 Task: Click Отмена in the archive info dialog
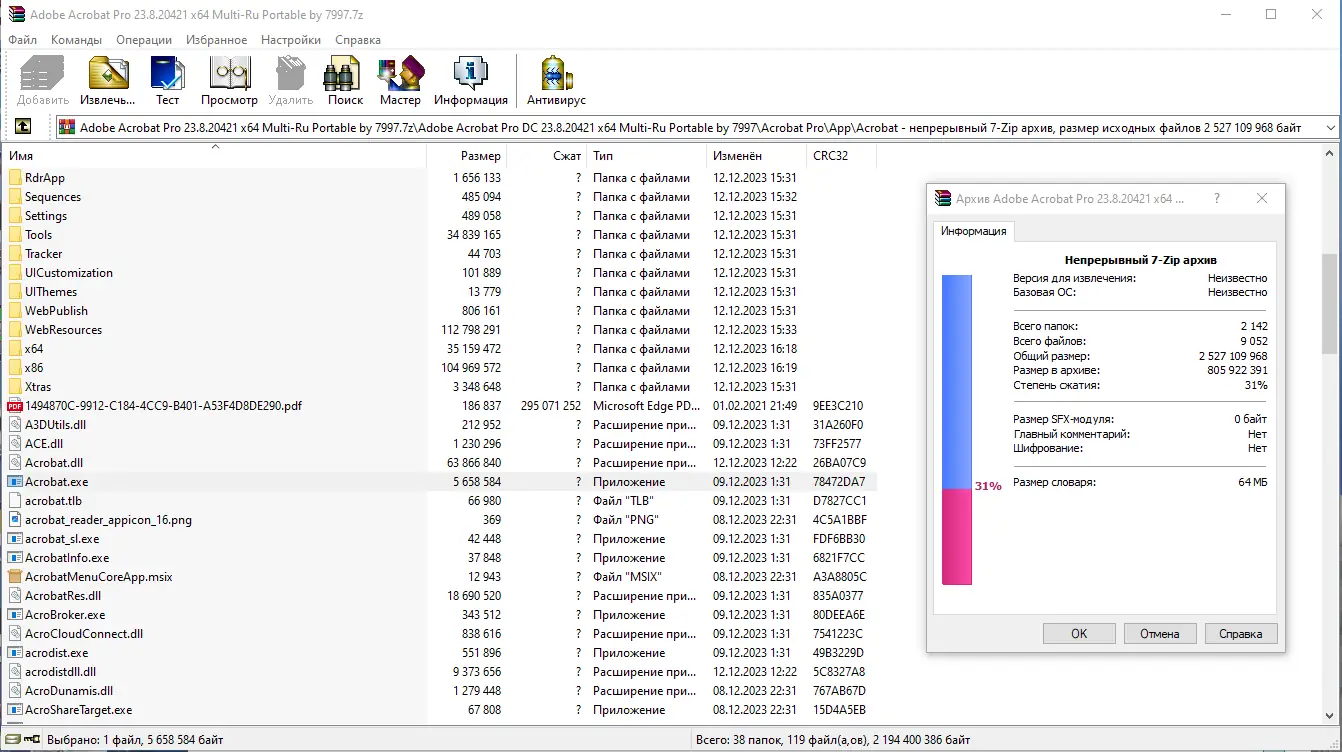1160,633
